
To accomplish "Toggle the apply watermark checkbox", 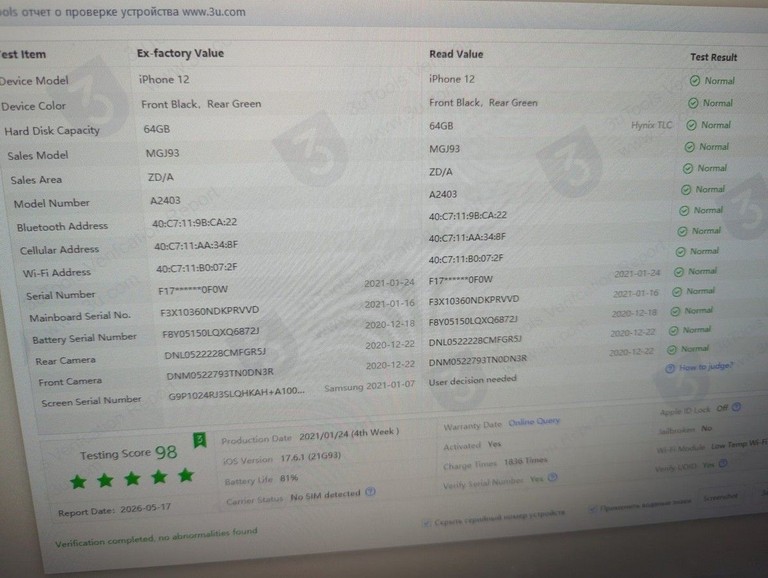I will tap(593, 509).
